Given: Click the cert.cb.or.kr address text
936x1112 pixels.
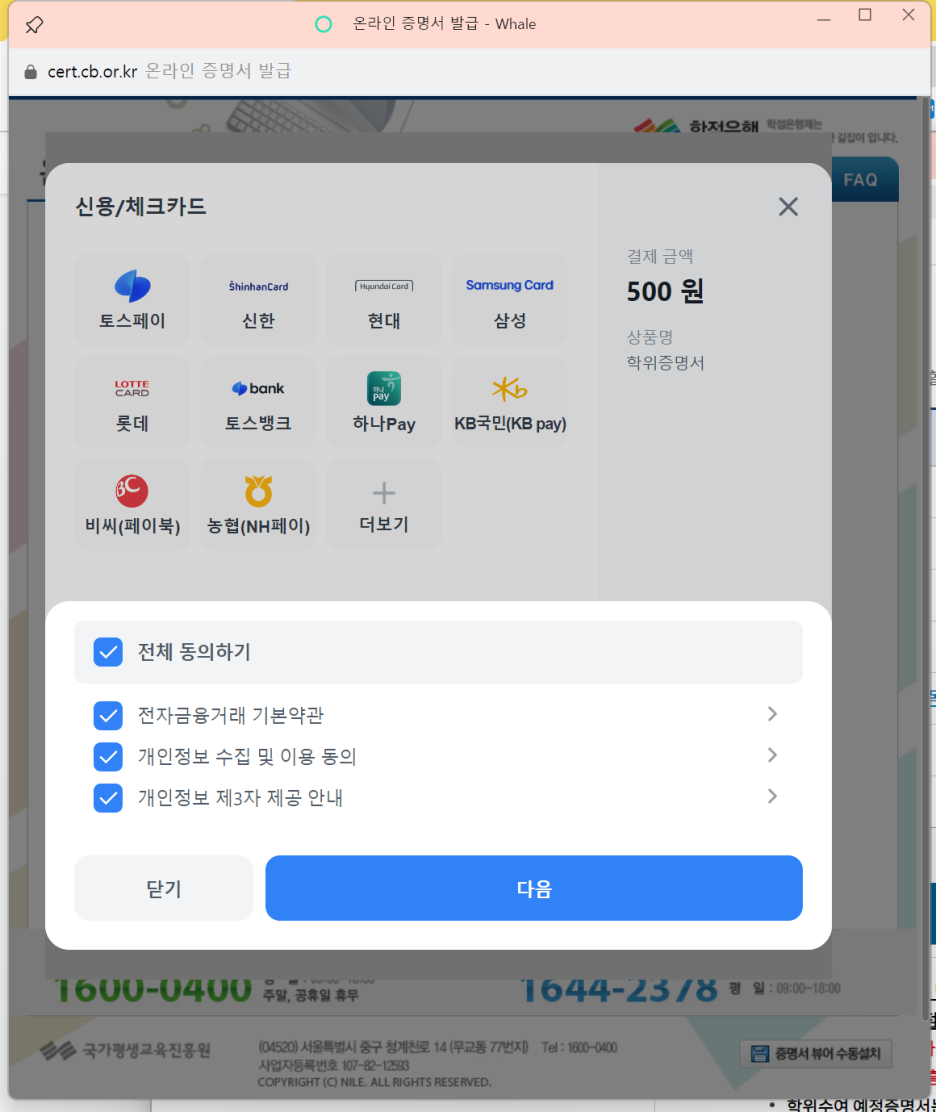Looking at the screenshot, I should (x=92, y=72).
